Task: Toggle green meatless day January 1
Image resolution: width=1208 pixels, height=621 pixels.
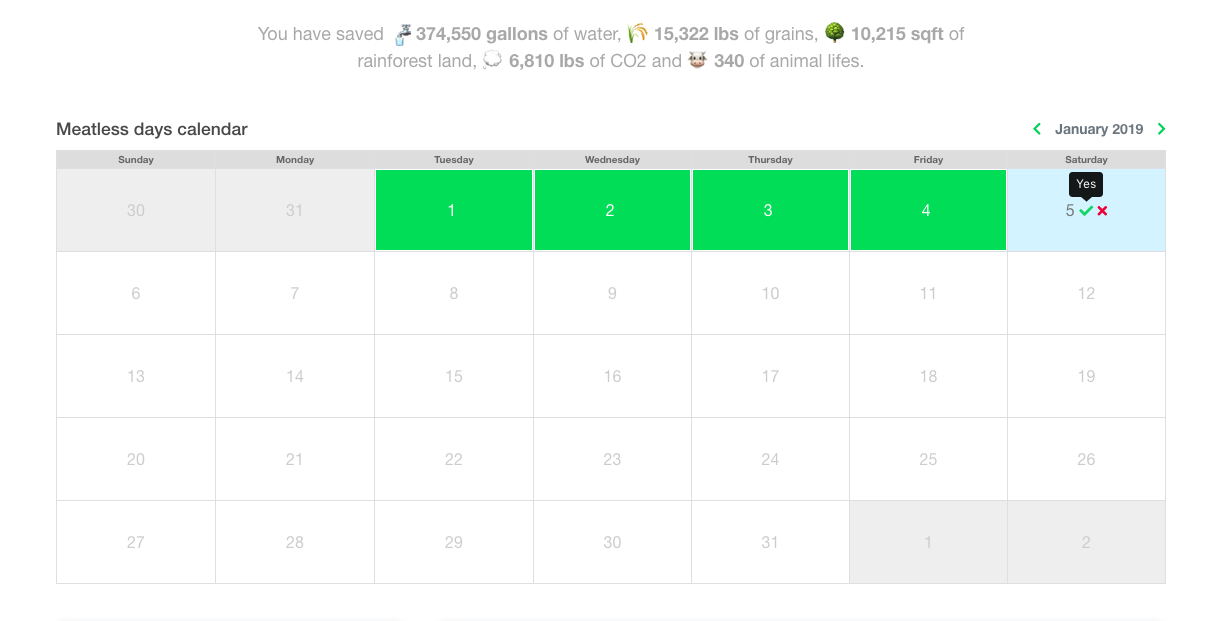Action: coord(454,210)
